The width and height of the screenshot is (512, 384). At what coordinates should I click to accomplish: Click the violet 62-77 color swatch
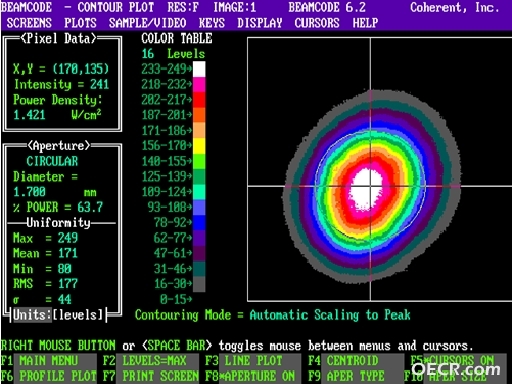(x=199, y=238)
